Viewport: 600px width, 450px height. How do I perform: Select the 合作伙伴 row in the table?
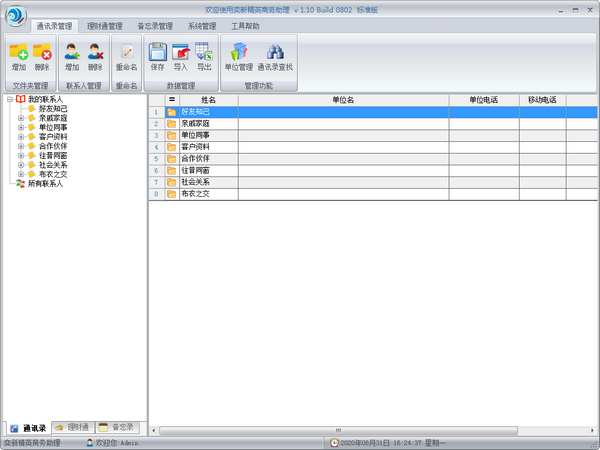click(195, 158)
